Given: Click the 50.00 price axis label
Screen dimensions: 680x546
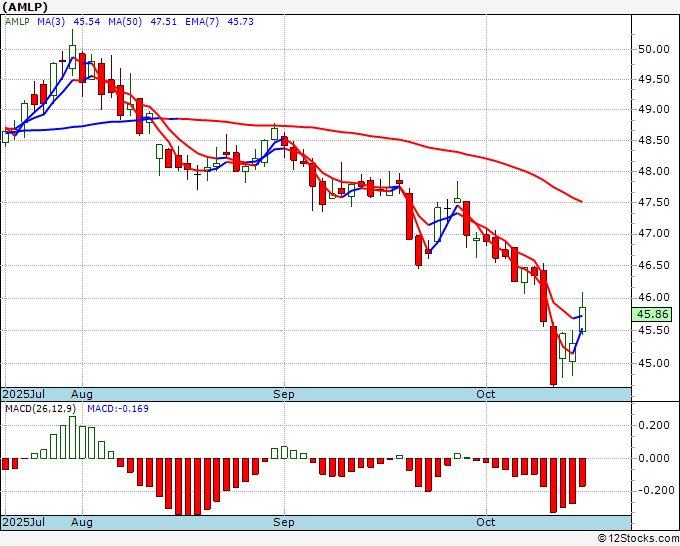Looking at the screenshot, I should tap(654, 49).
